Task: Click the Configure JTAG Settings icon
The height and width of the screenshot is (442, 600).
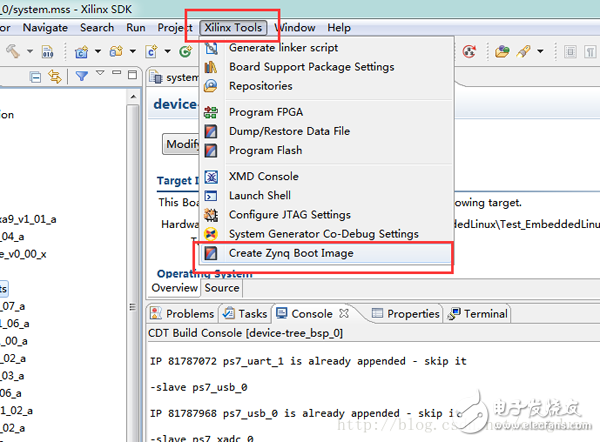Action: click(x=211, y=214)
